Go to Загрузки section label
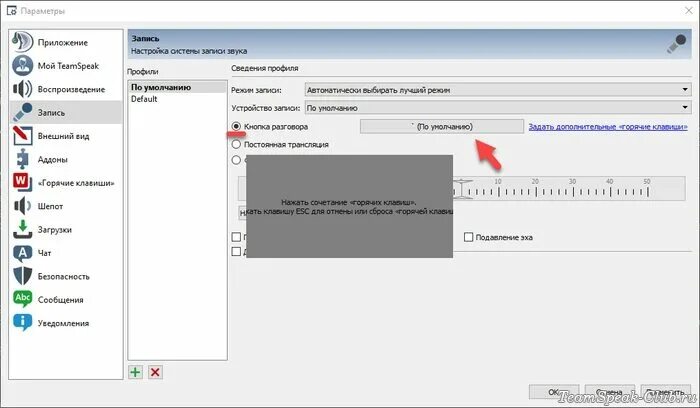Screen dimensions: 700x408 point(54,229)
